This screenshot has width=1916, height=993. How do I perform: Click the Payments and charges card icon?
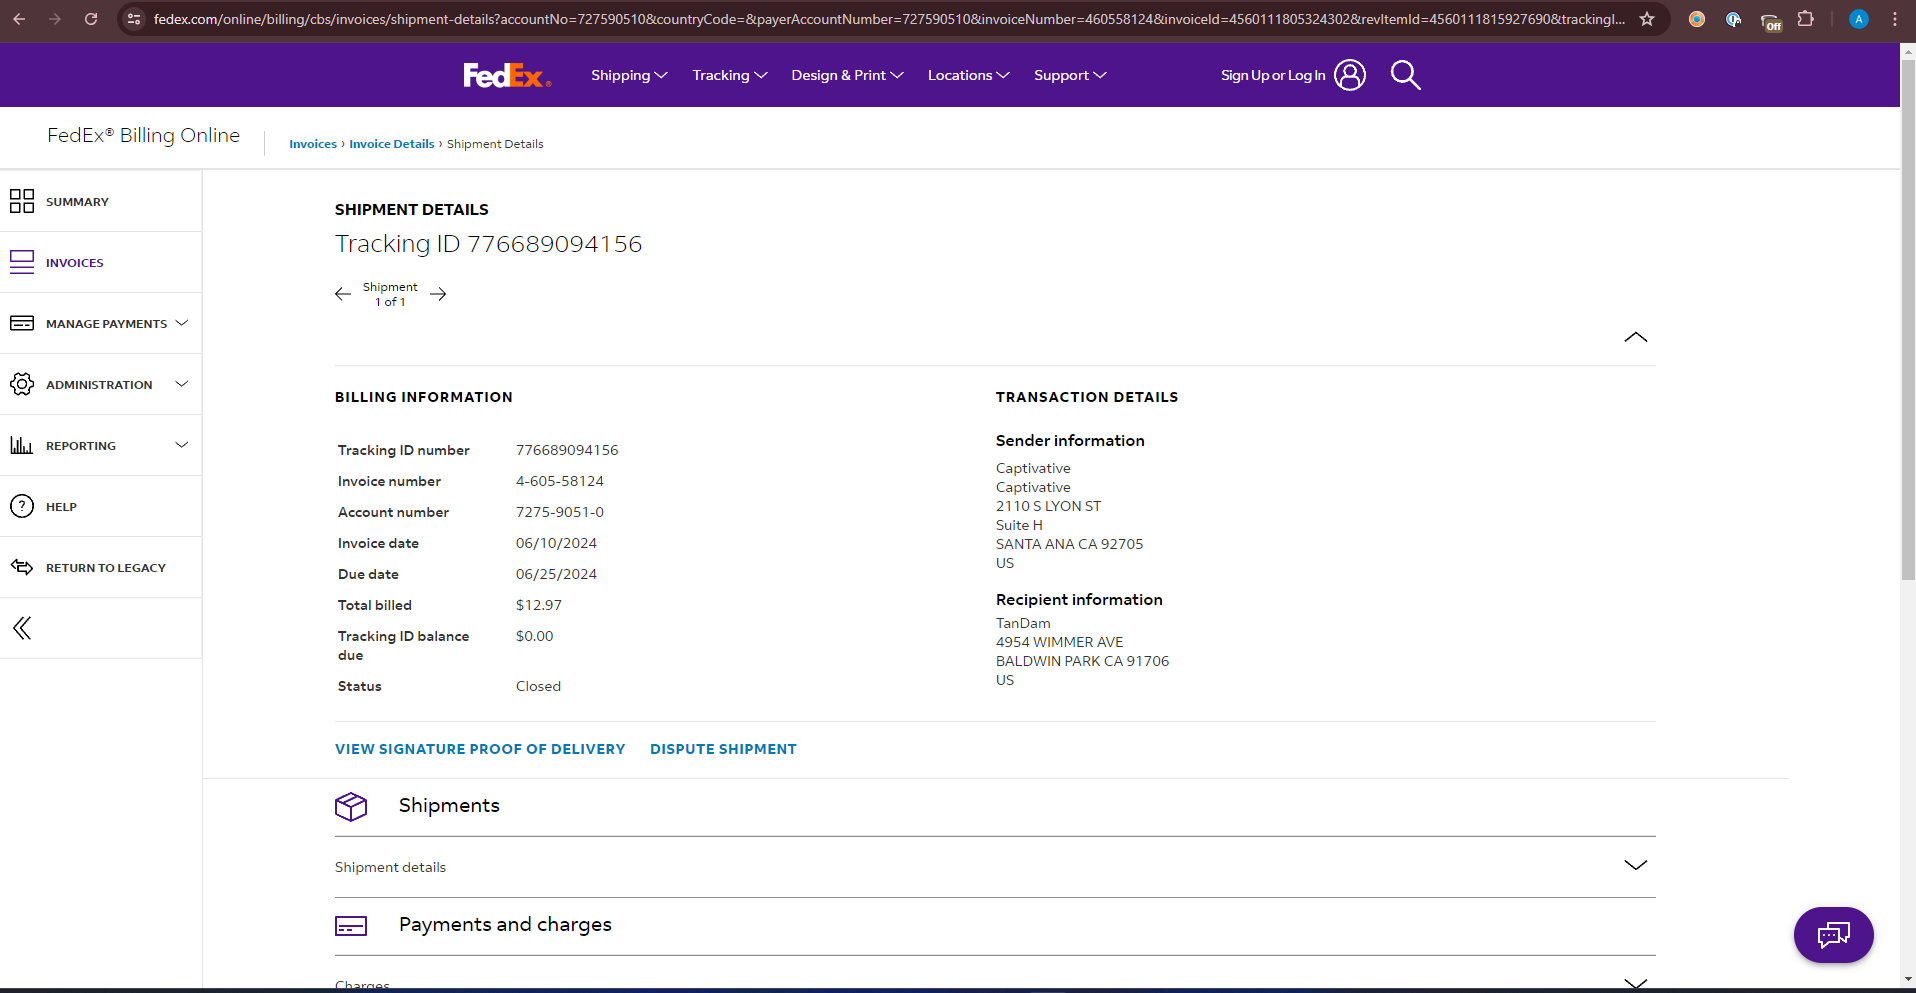[x=351, y=926]
